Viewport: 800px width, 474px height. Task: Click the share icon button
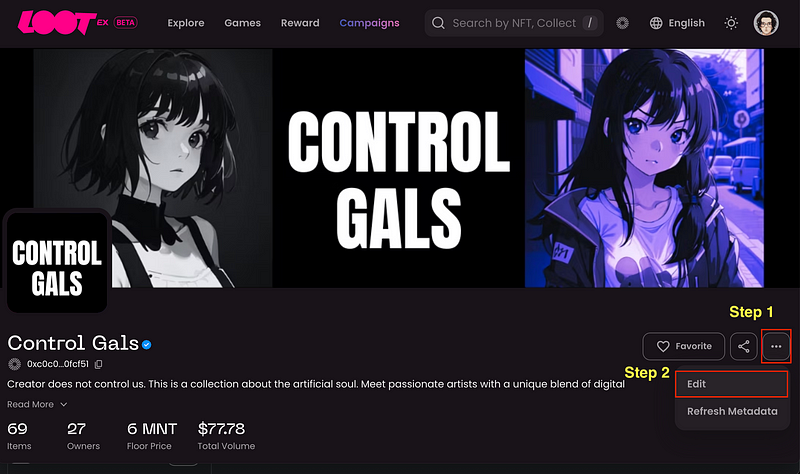tap(744, 346)
